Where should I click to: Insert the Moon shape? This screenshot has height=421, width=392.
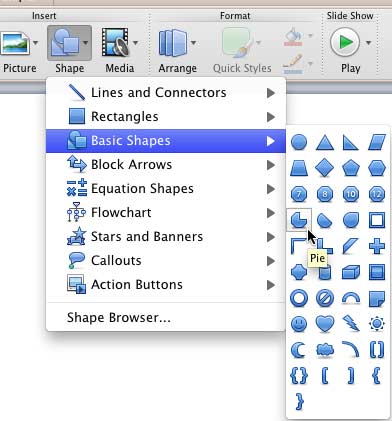click(298, 350)
